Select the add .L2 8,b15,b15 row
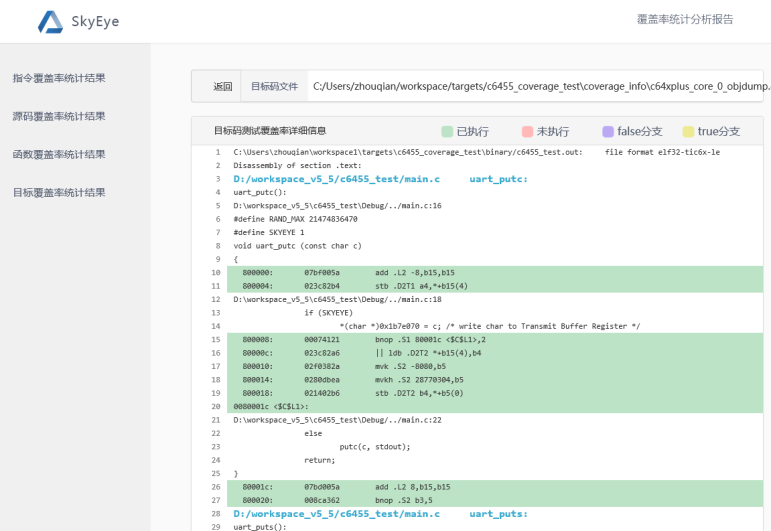Image resolution: width=771 pixels, height=531 pixels. (495, 487)
